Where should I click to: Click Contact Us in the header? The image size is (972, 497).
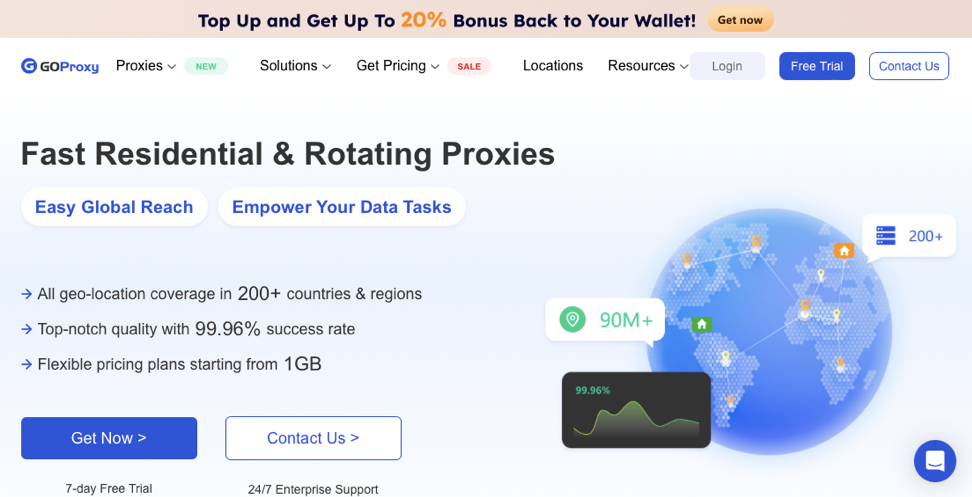pos(909,66)
